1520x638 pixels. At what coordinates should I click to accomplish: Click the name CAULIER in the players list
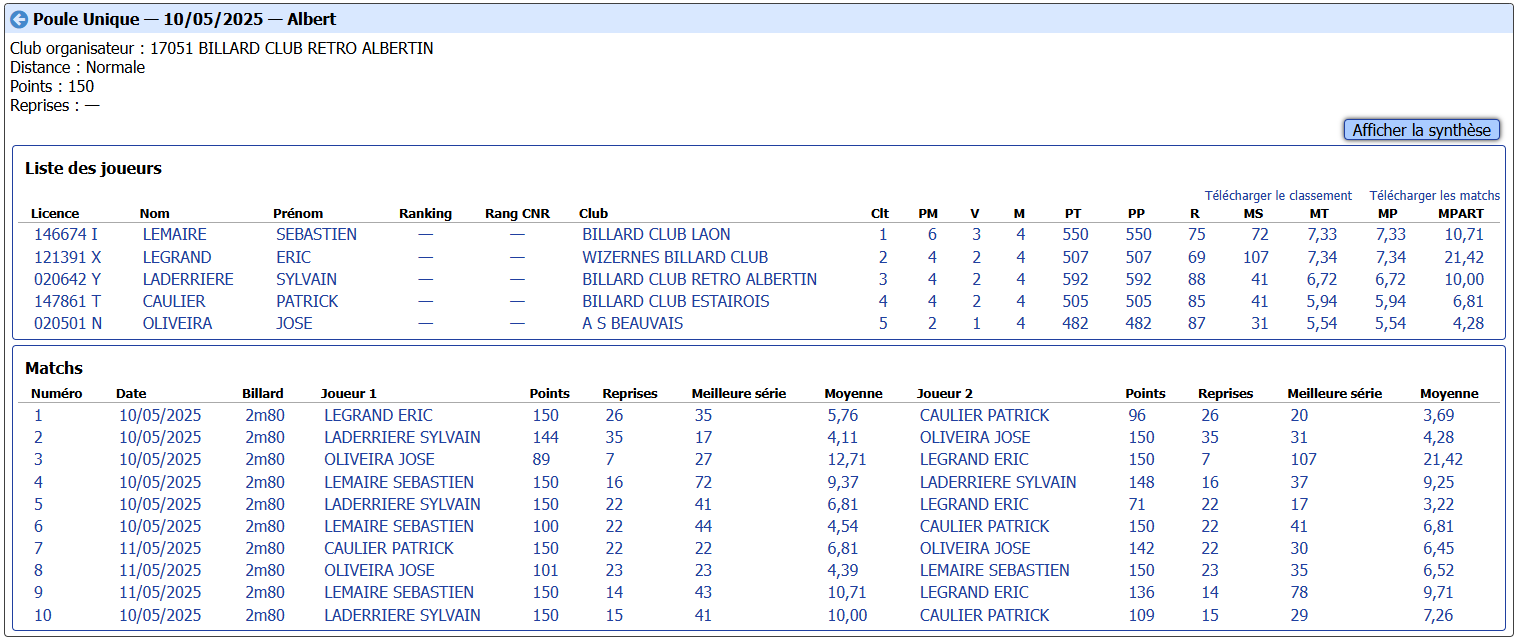(x=173, y=301)
